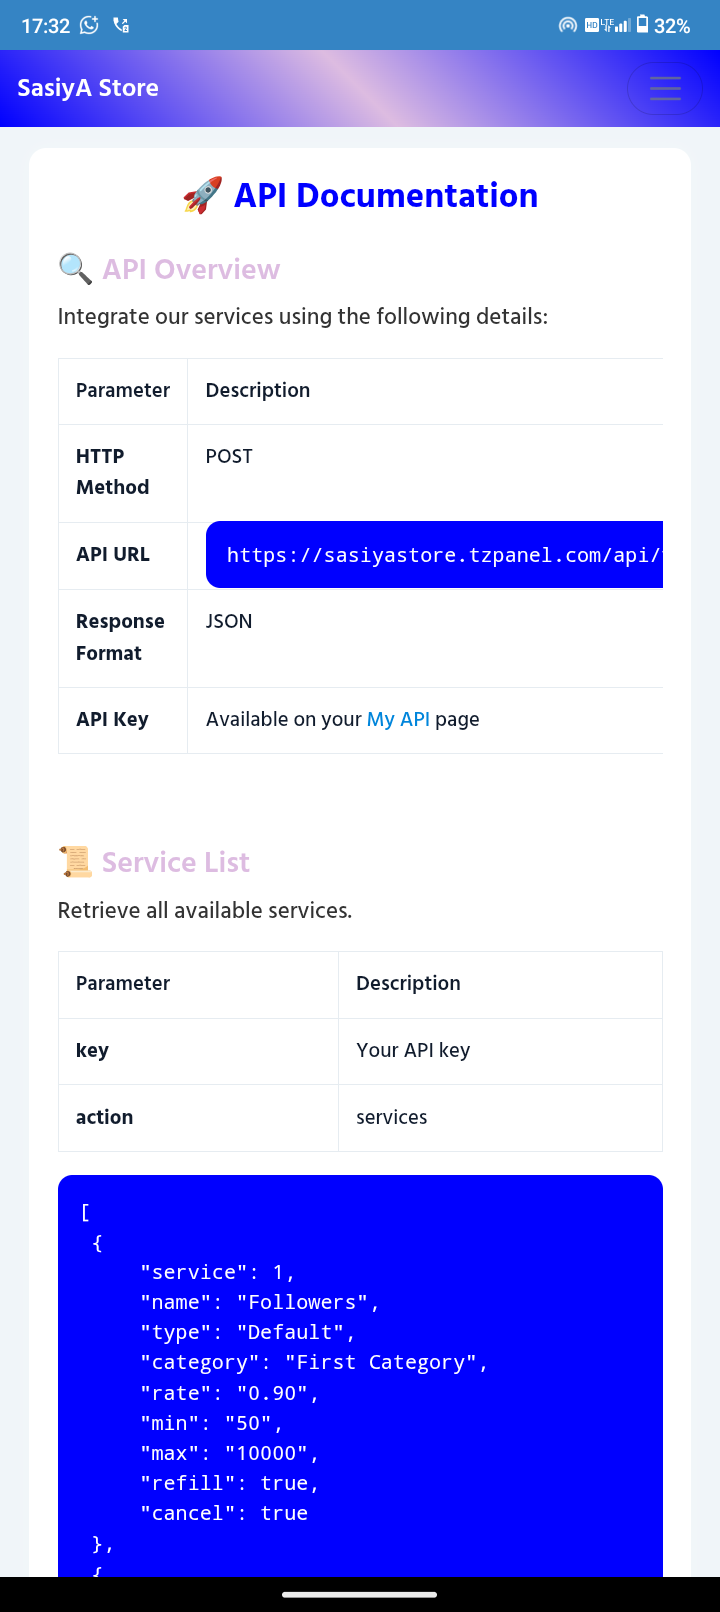Tap the scroll icon beside Service List
This screenshot has width=720, height=1612.
pyautogui.click(x=76, y=862)
